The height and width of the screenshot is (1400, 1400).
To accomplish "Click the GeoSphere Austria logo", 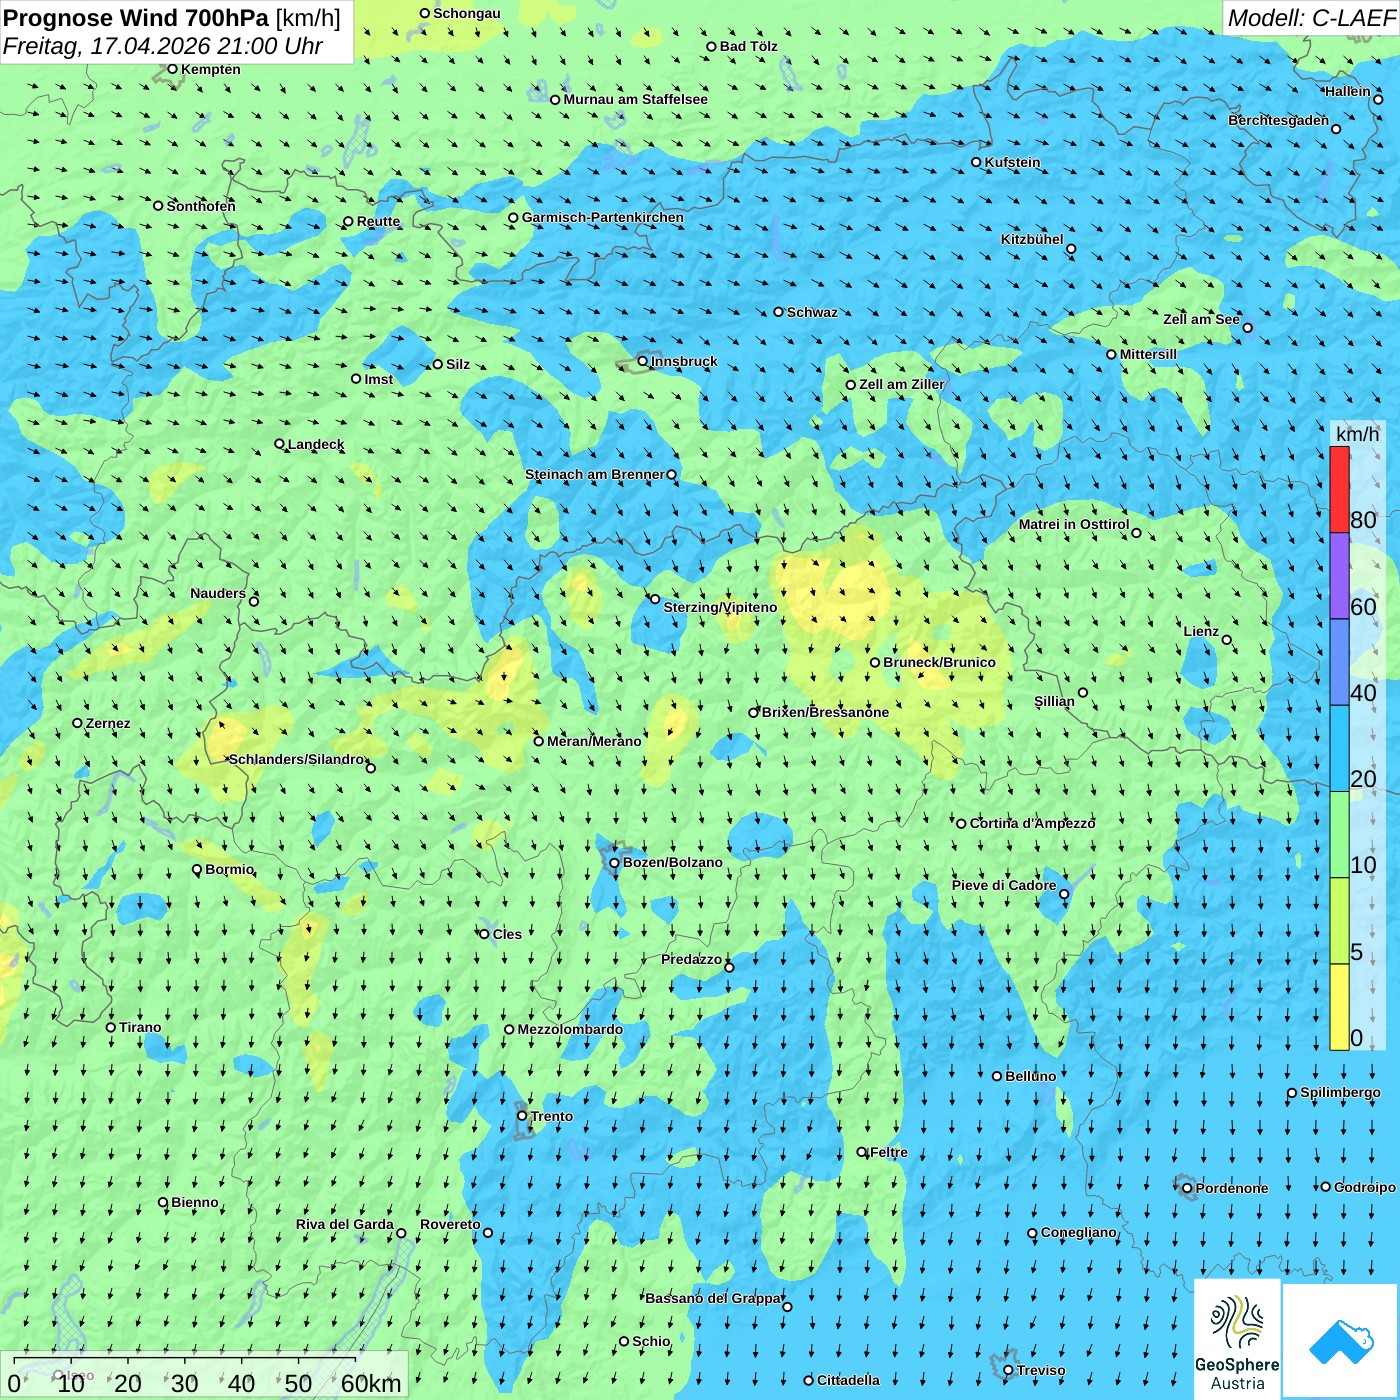I will [1237, 1340].
